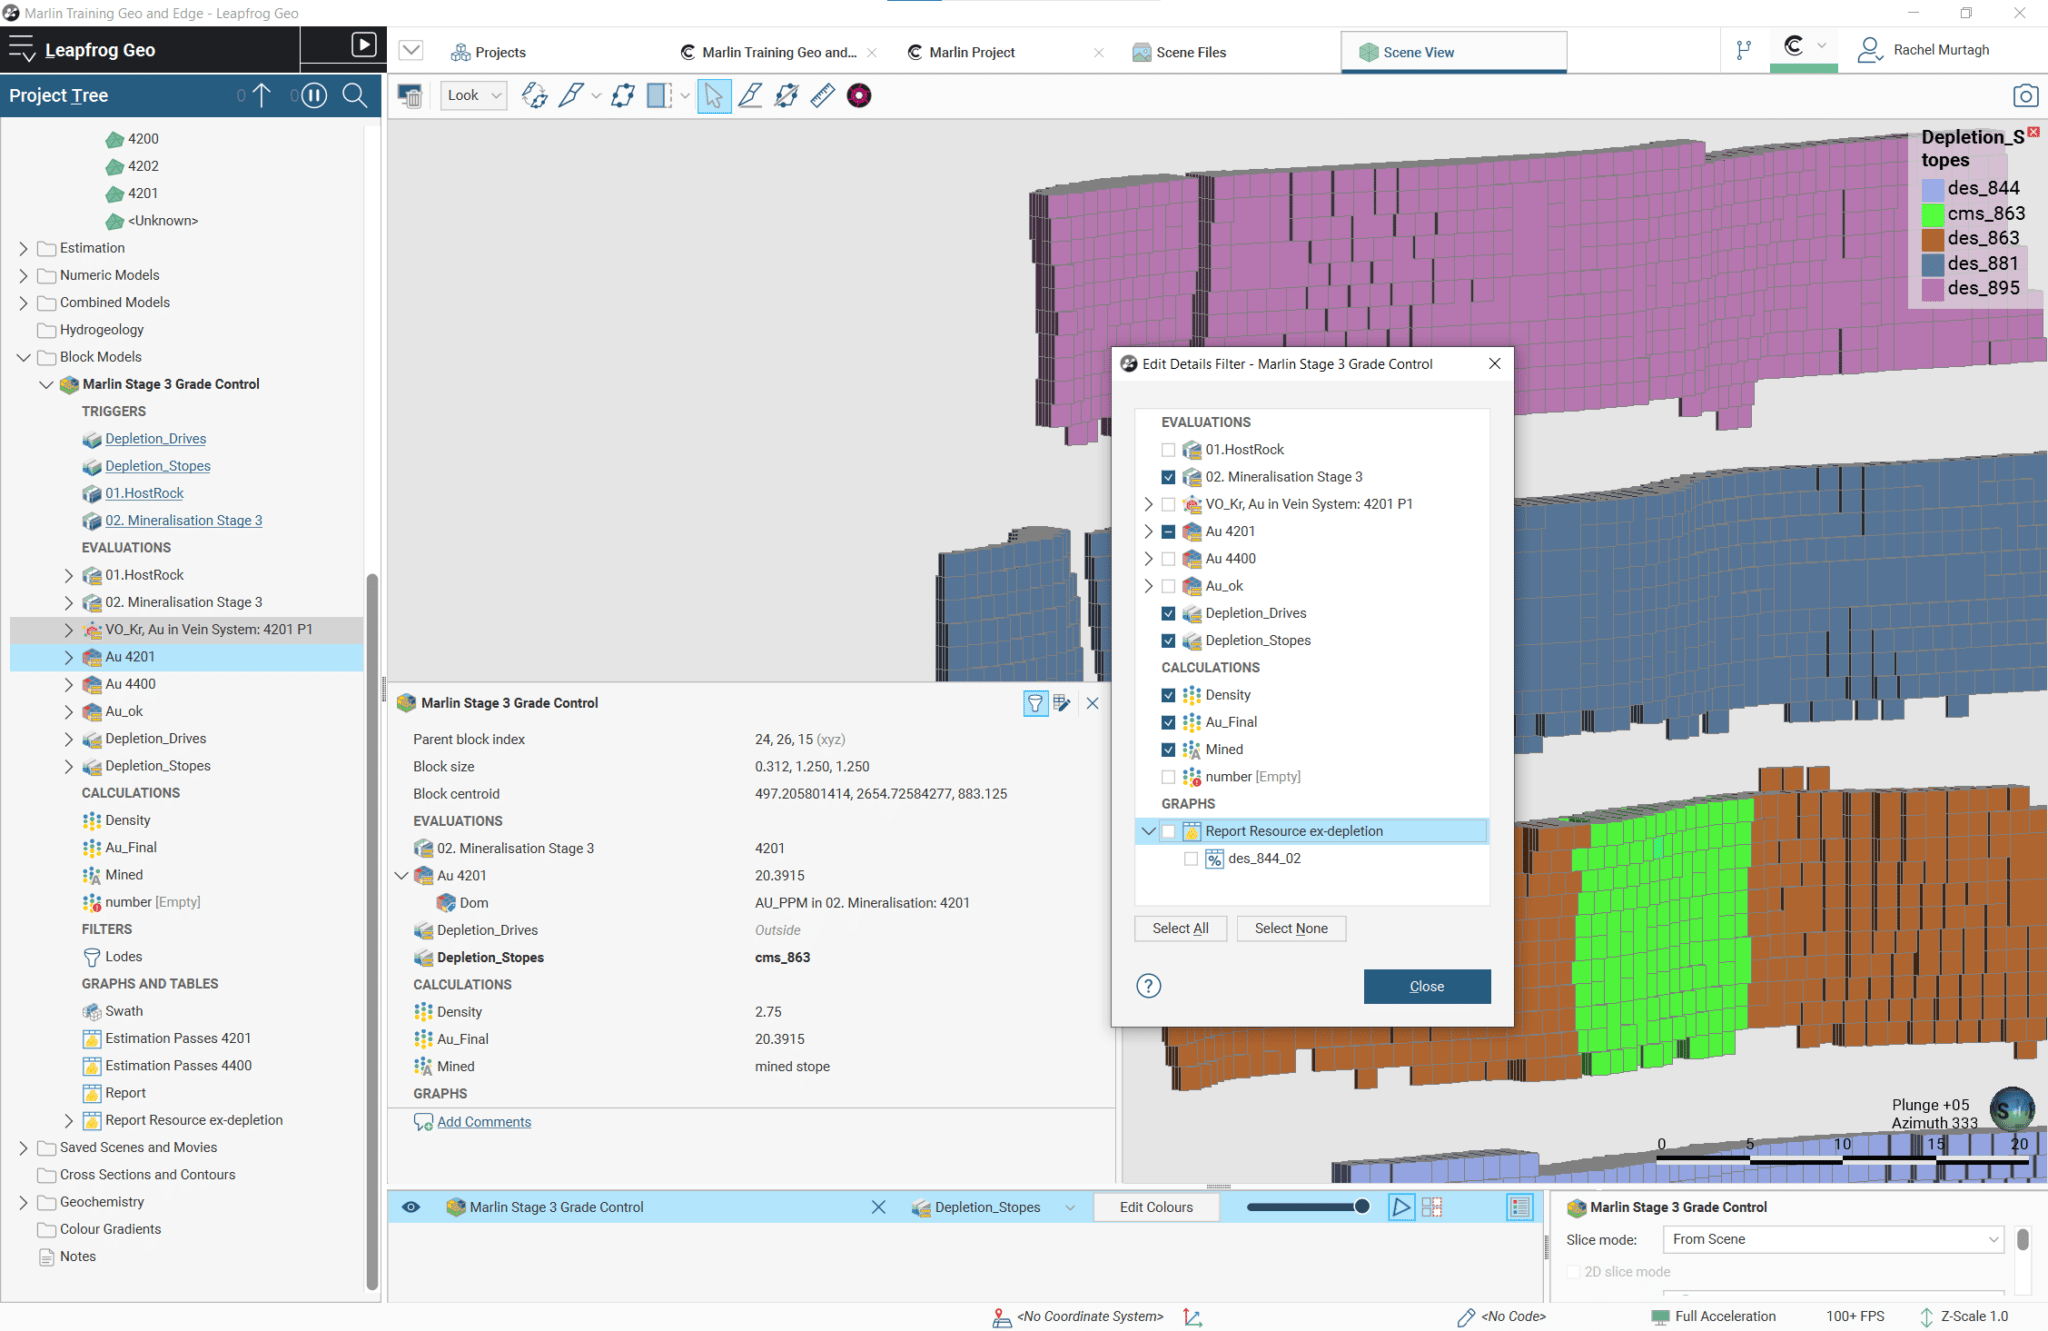Click the record circle toolbar icon
2048x1331 pixels.
point(859,96)
